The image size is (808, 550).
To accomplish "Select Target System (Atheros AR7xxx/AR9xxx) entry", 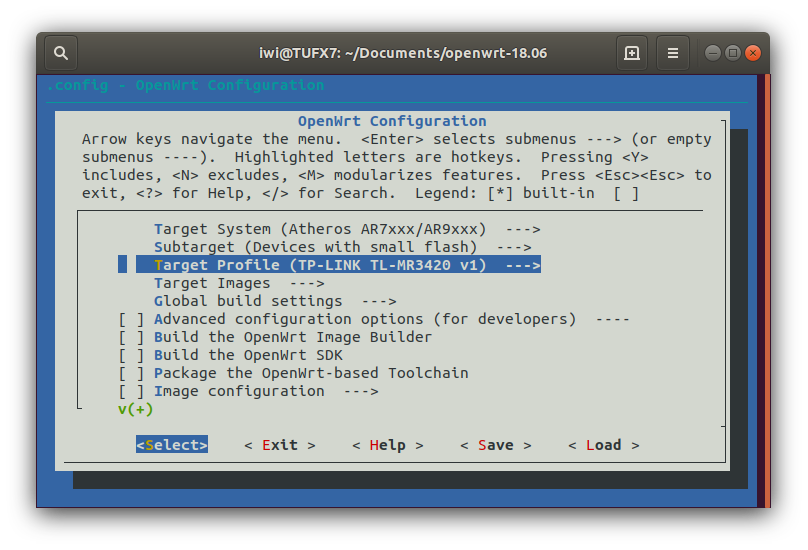I will point(347,229).
